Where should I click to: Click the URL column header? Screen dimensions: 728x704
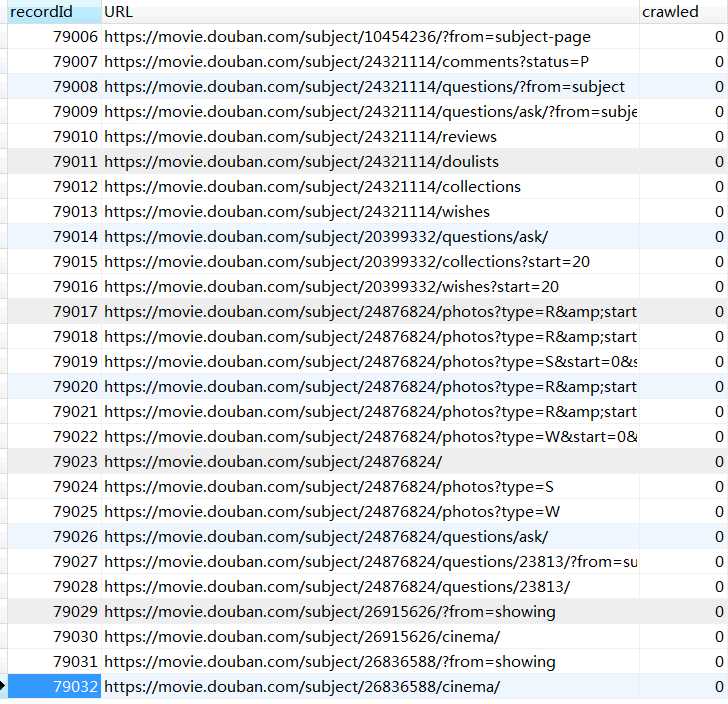pos(370,12)
